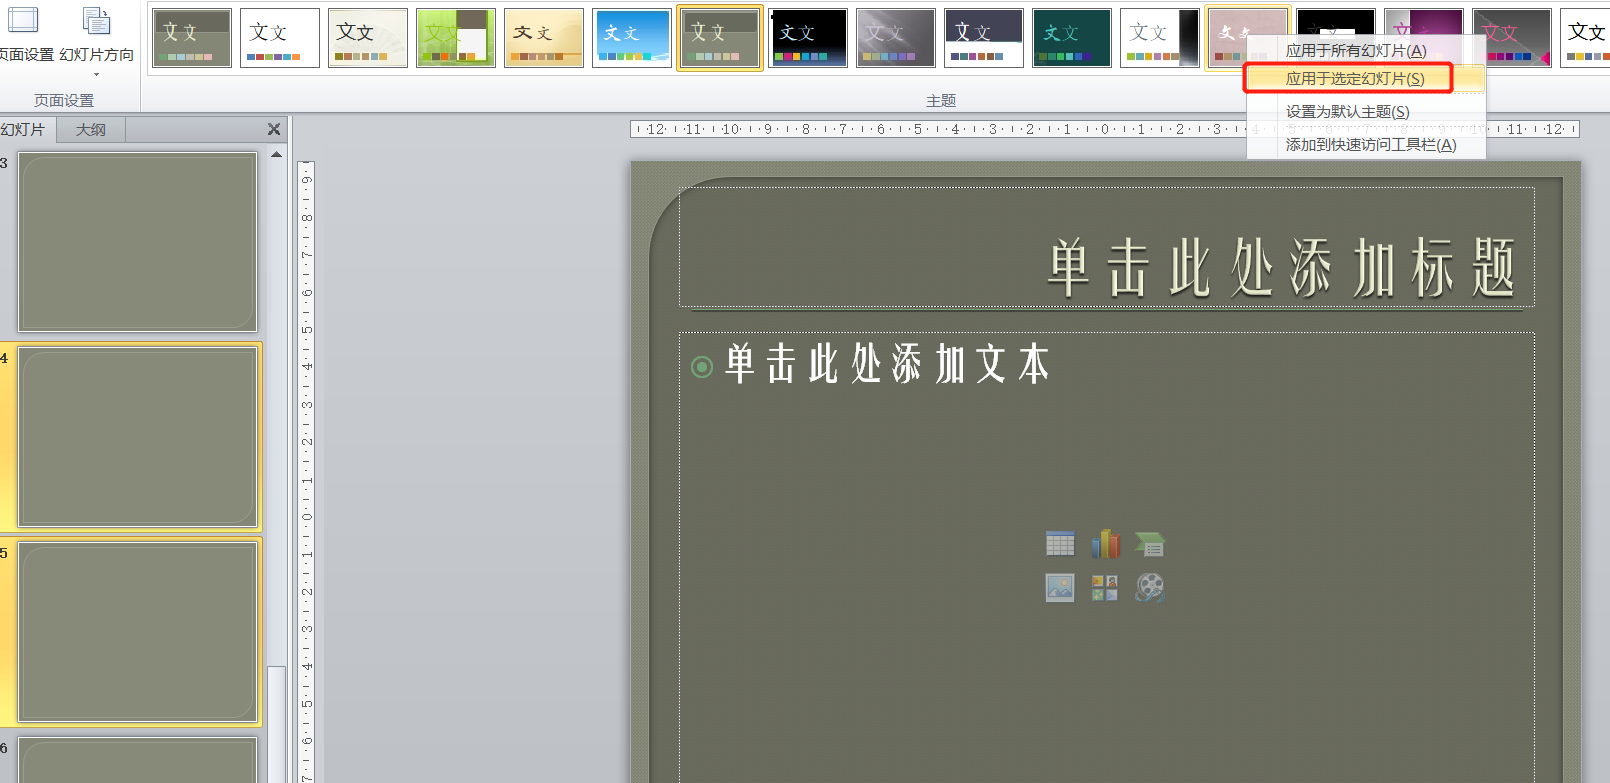
Task: Click the Insert Chart icon in placeholder
Action: tap(1105, 544)
